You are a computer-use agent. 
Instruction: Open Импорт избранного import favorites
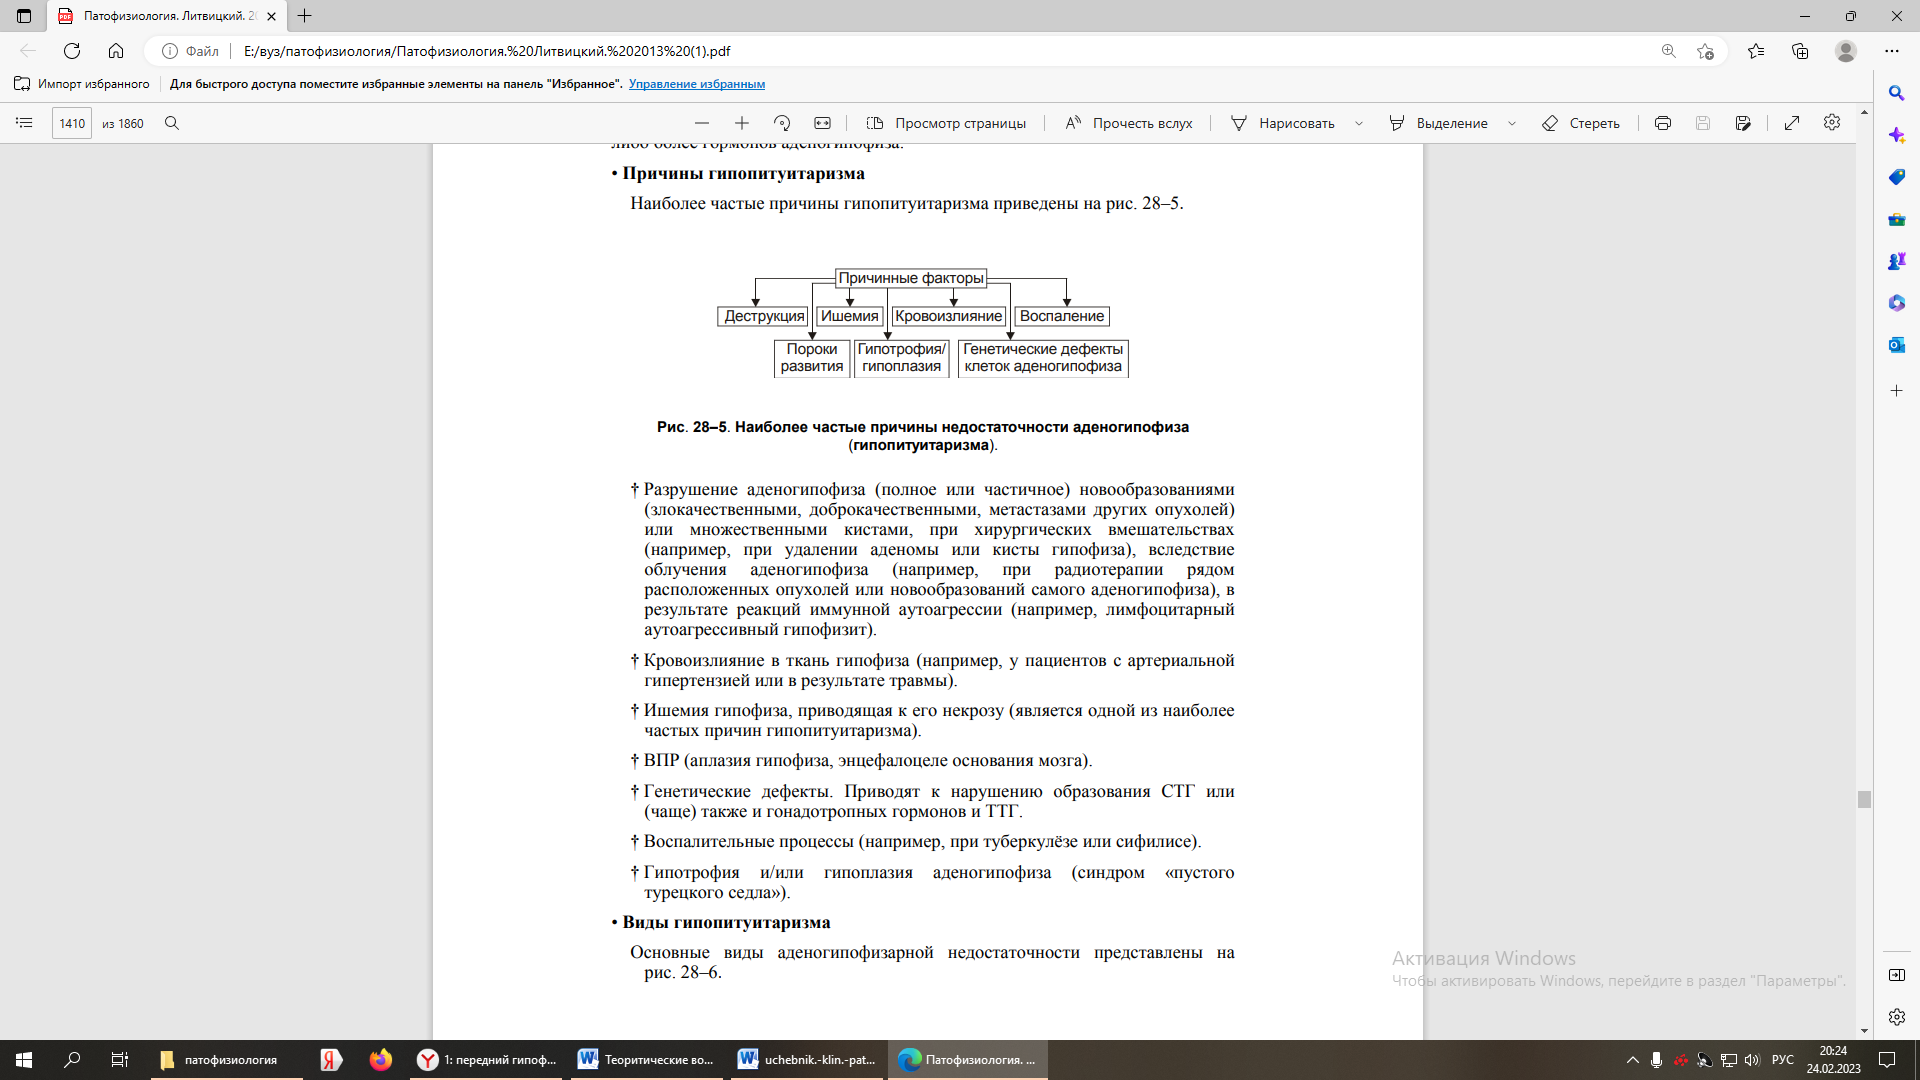coord(82,84)
